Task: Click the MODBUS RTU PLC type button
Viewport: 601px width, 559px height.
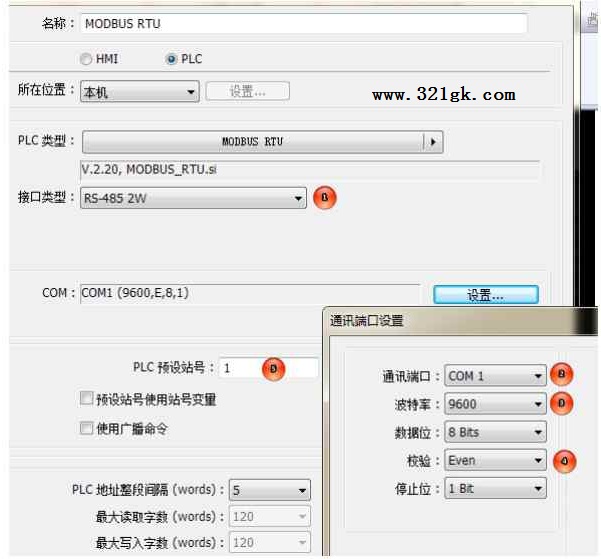Action: point(252,142)
